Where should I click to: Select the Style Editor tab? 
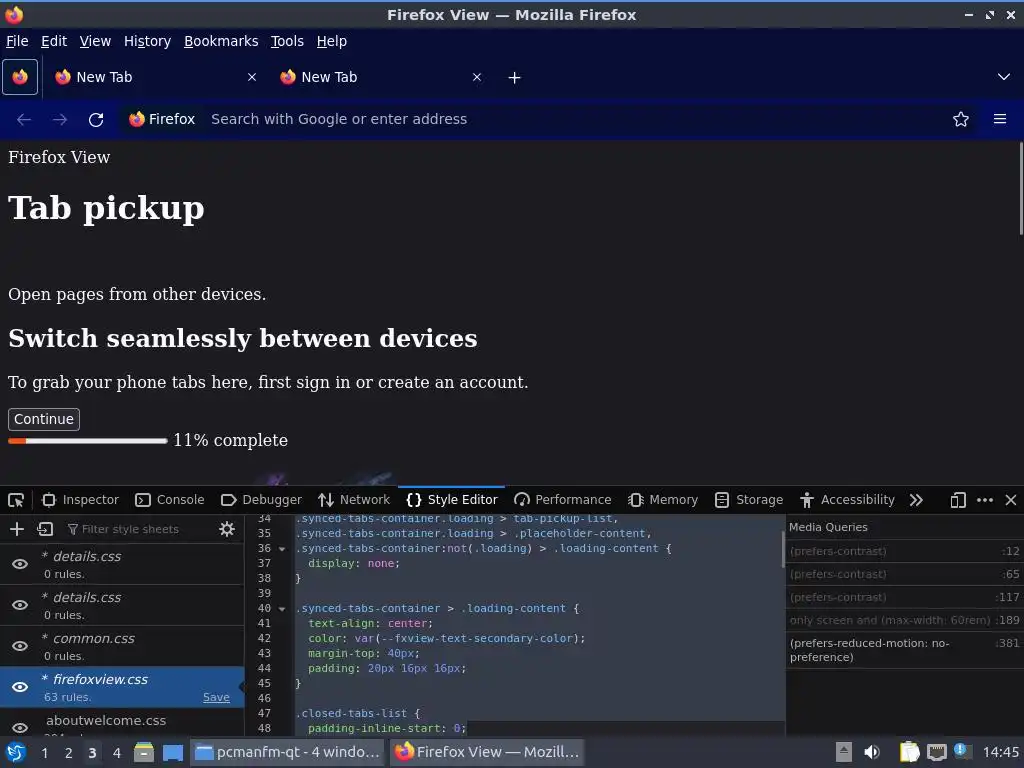point(451,500)
